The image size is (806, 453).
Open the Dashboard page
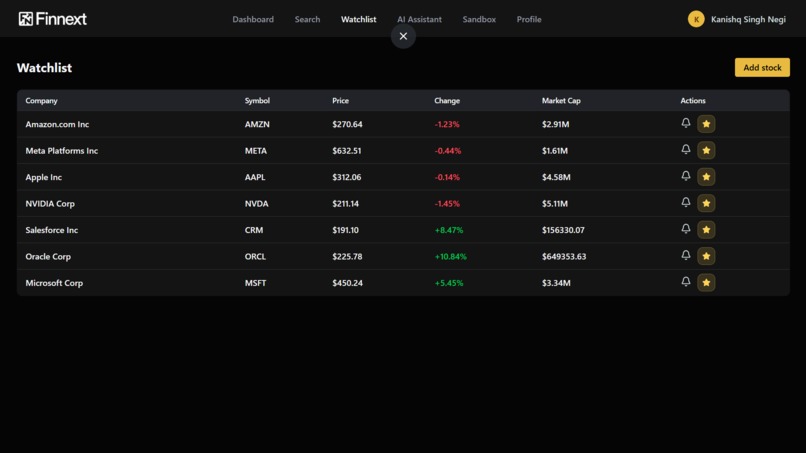tap(253, 19)
